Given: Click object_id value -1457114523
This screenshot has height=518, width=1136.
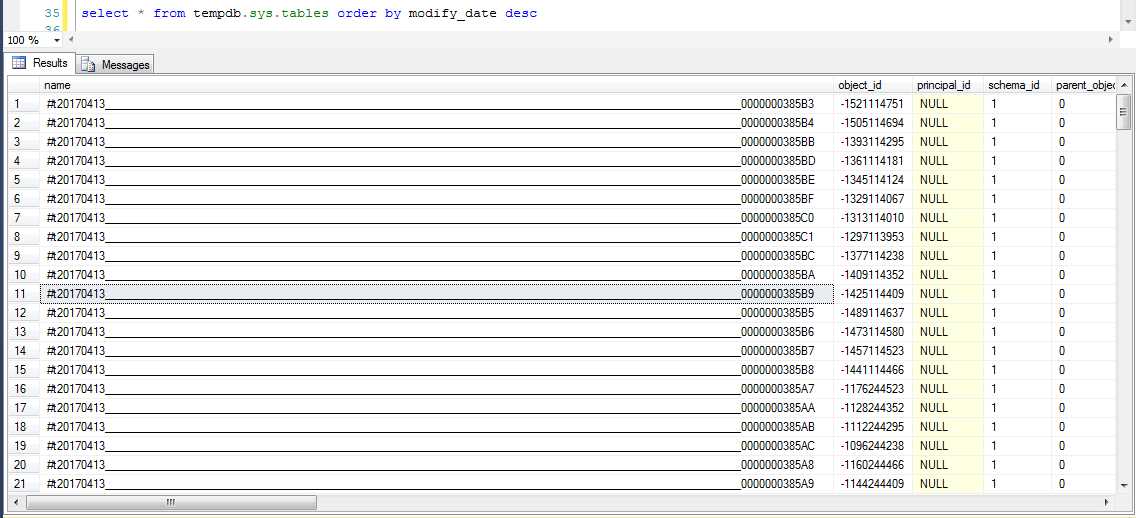Looking at the screenshot, I should click(x=873, y=351).
